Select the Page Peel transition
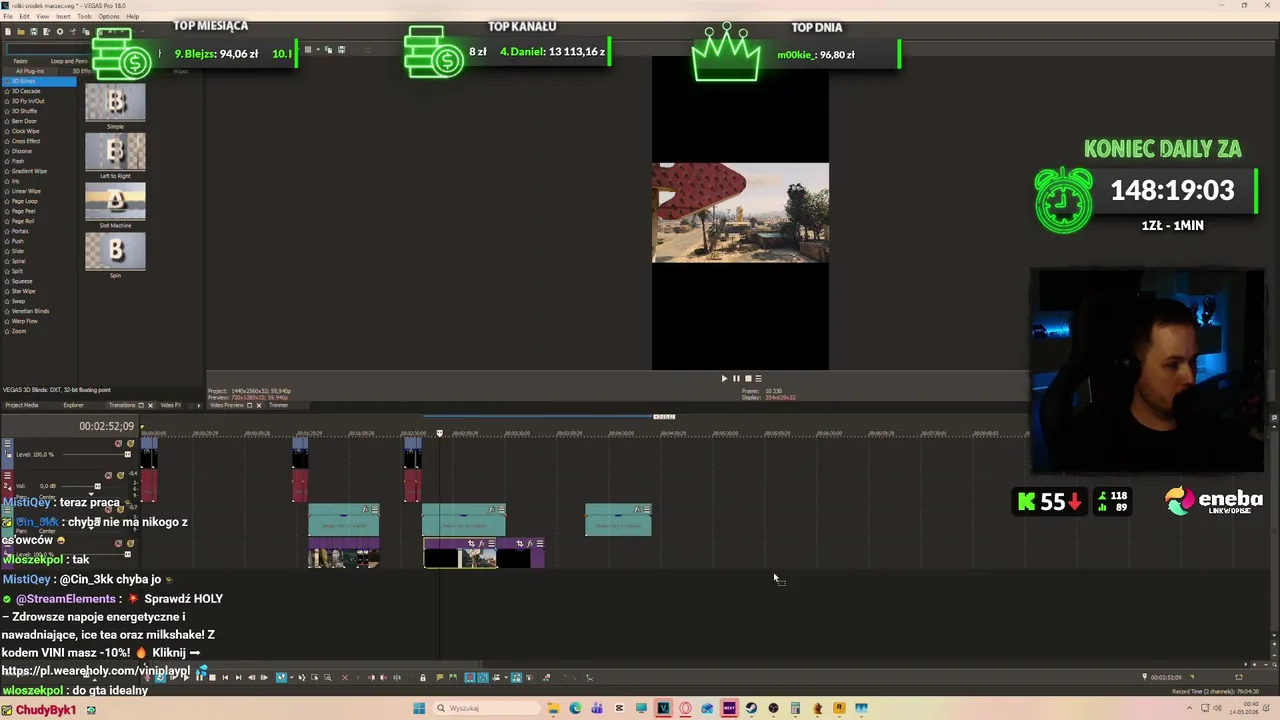1280x720 pixels. (x=23, y=211)
